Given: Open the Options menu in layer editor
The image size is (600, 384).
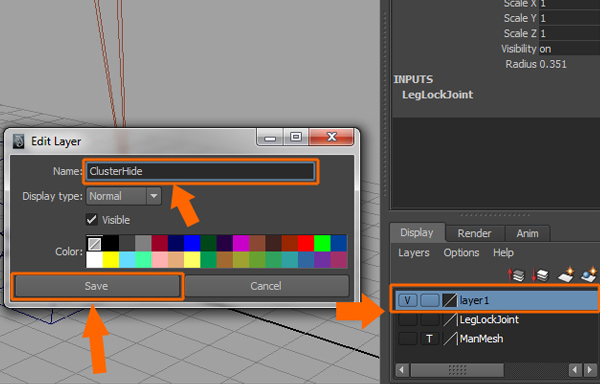Looking at the screenshot, I should pos(461,252).
